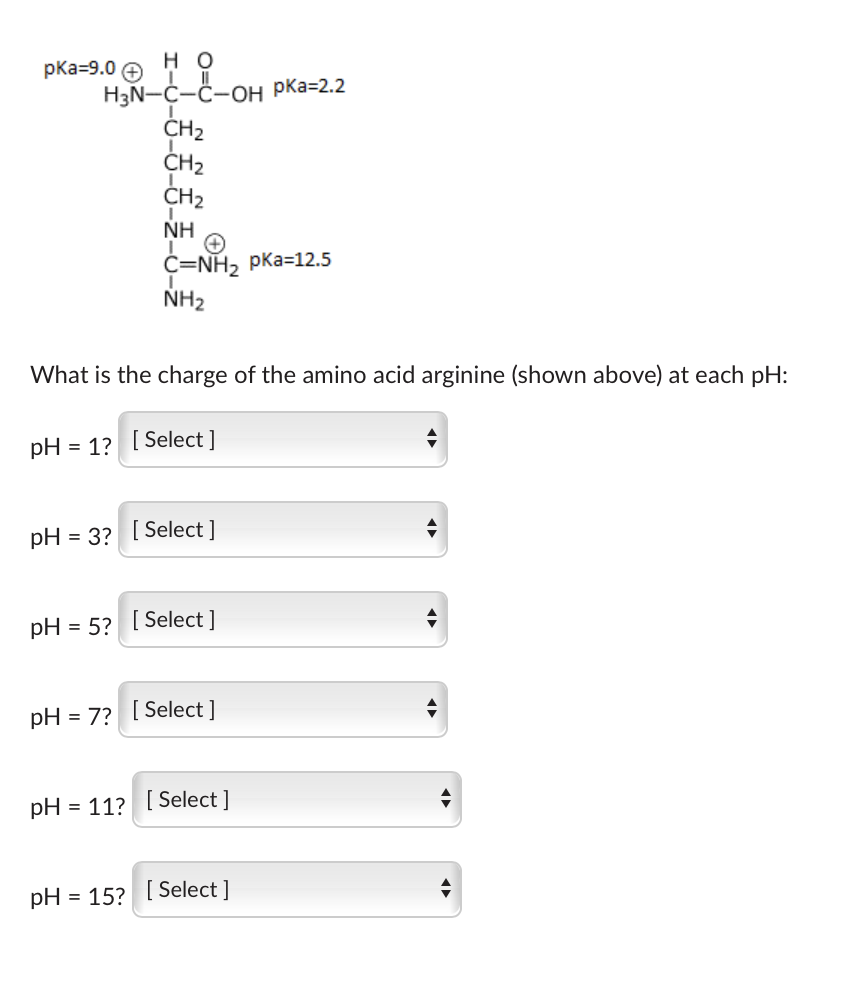
Task: Open the pH = 7 charge dropdown
Action: point(282,708)
